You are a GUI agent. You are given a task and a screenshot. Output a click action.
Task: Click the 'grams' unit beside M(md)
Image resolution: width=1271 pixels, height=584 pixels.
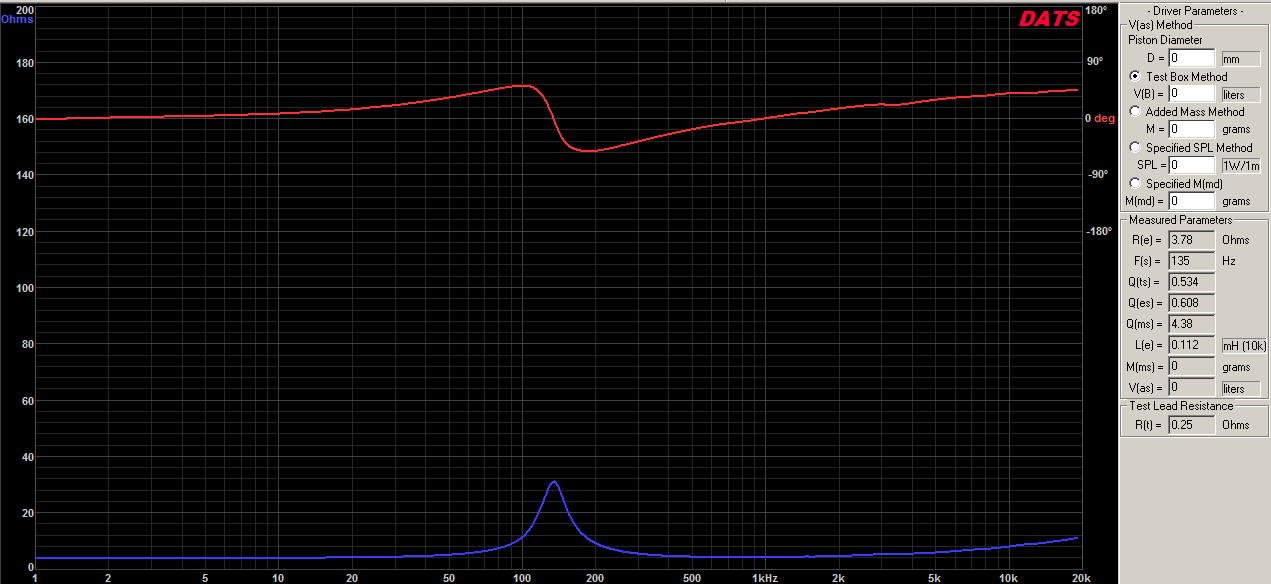pos(1236,201)
